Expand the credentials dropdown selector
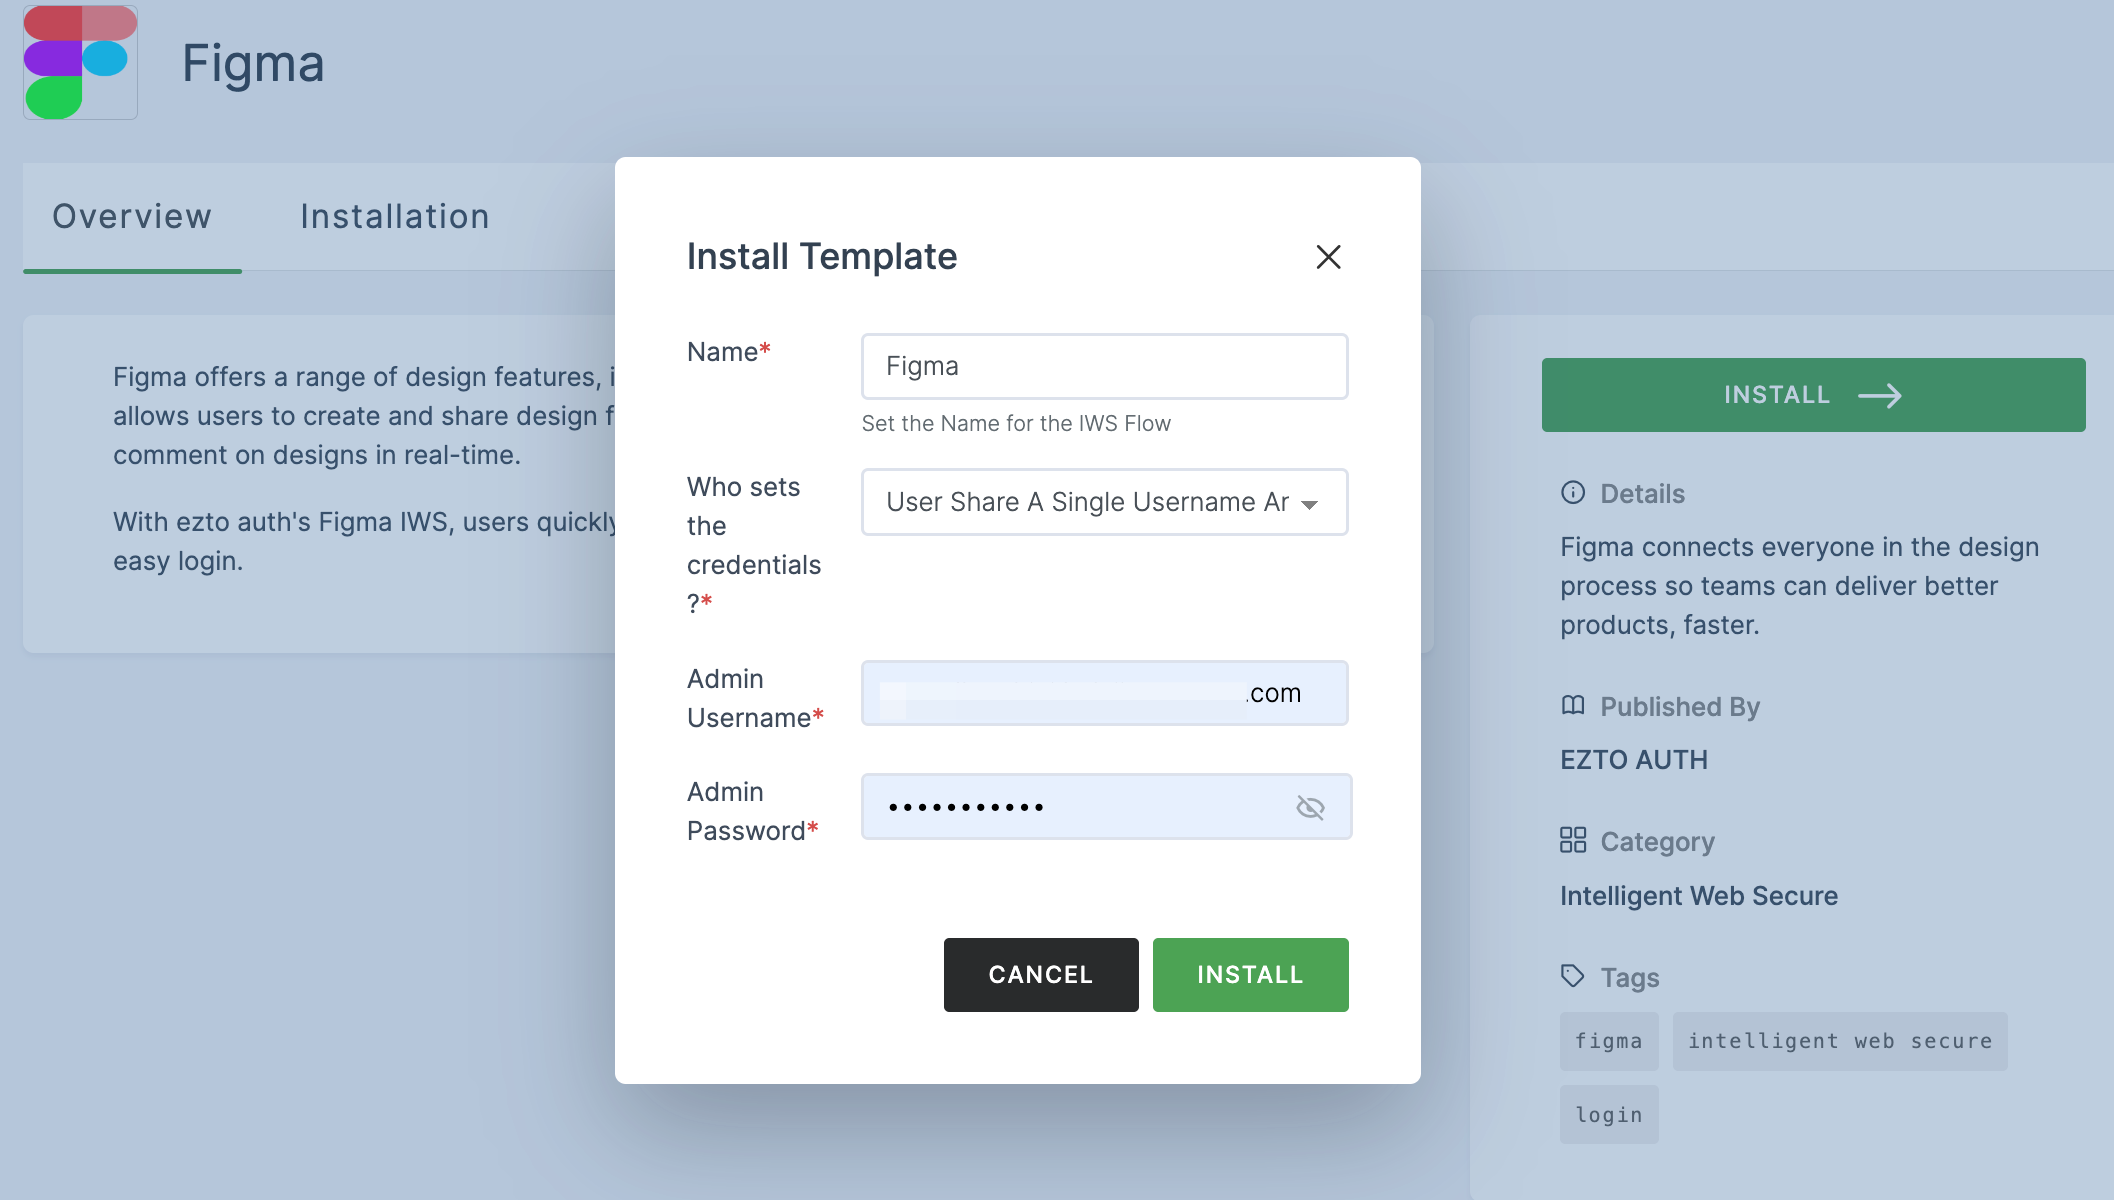Viewport: 2114px width, 1200px height. (1307, 501)
